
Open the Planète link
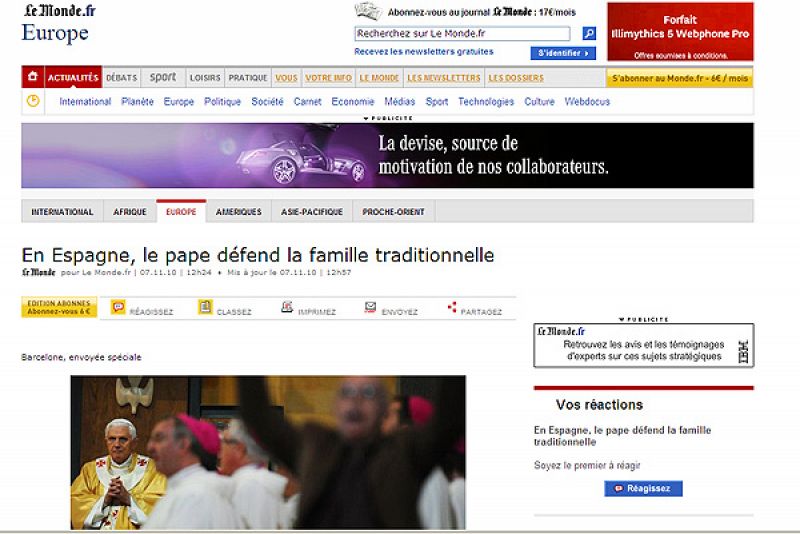coord(137,101)
